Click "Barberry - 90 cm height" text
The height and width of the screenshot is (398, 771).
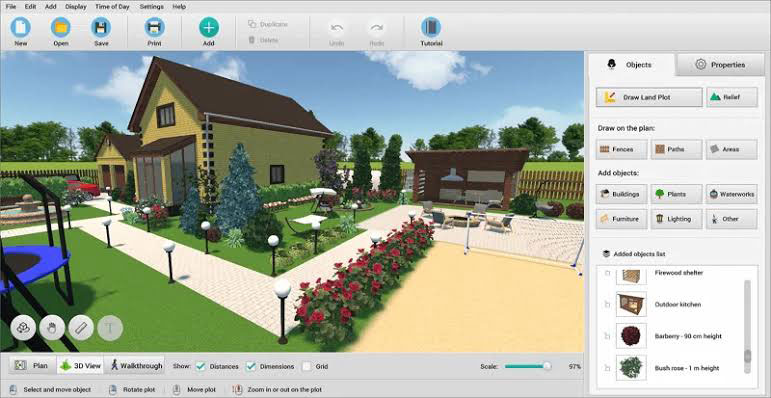(x=688, y=337)
